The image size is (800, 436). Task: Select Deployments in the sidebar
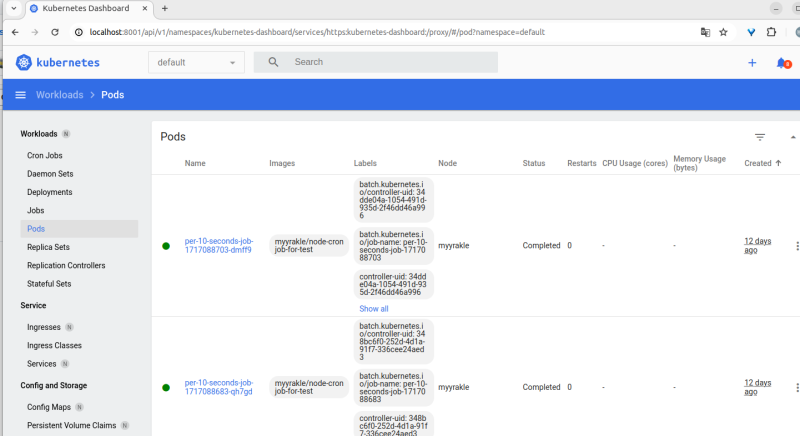(x=50, y=192)
